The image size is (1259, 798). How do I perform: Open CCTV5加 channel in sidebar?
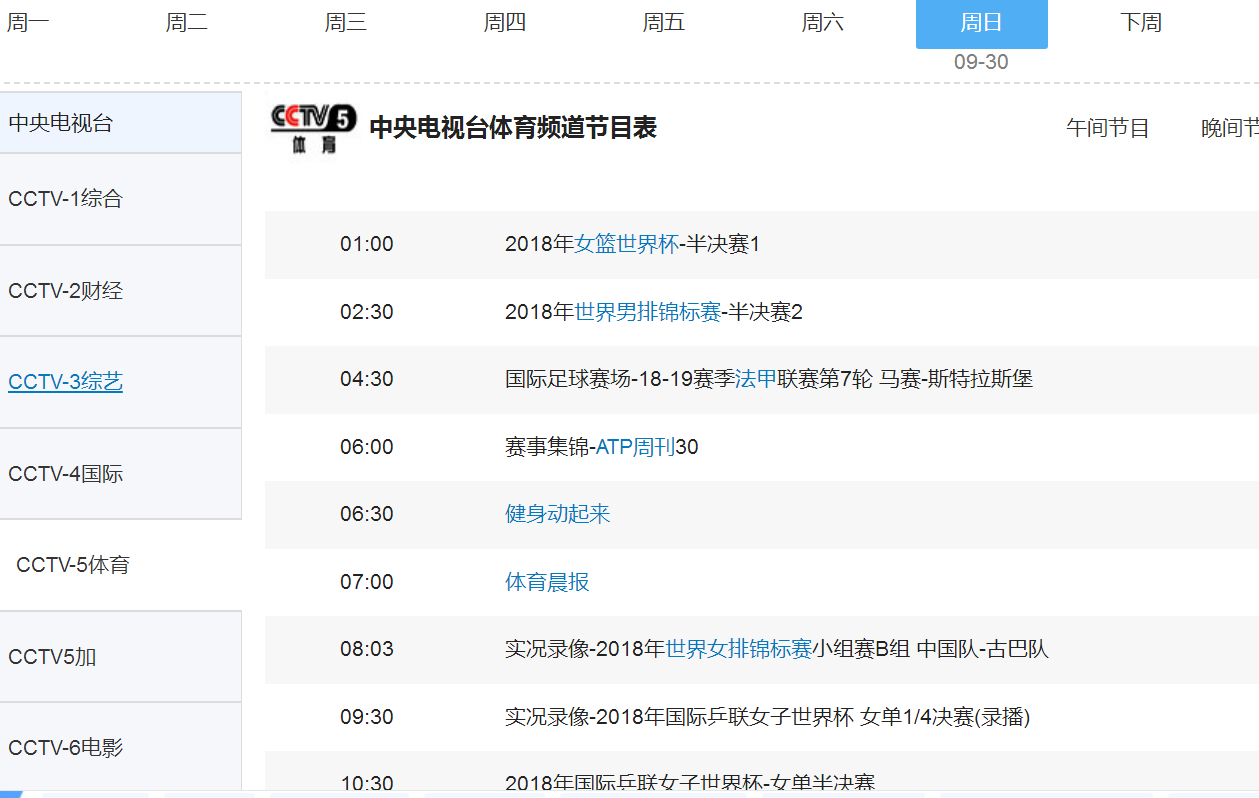click(121, 657)
